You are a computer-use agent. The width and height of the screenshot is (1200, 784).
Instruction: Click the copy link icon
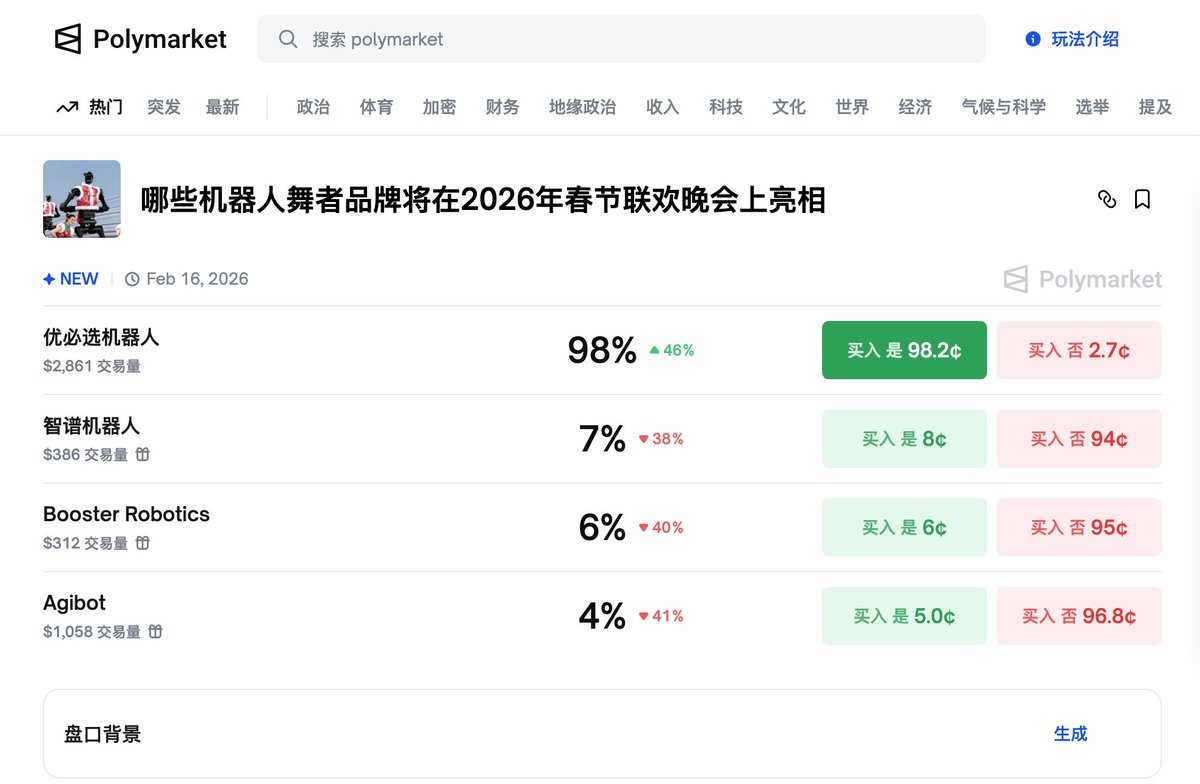(1107, 199)
